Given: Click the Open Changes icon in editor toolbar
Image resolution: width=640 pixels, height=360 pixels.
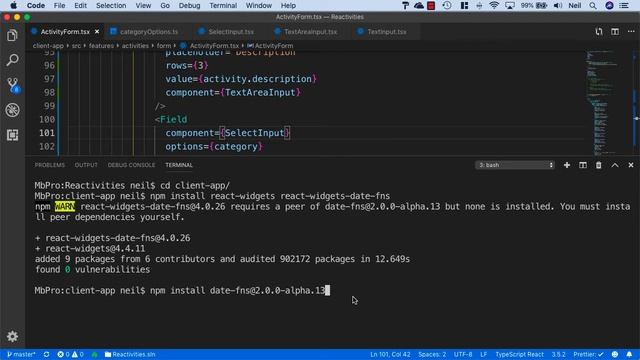Looking at the screenshot, I should pos(599,32).
